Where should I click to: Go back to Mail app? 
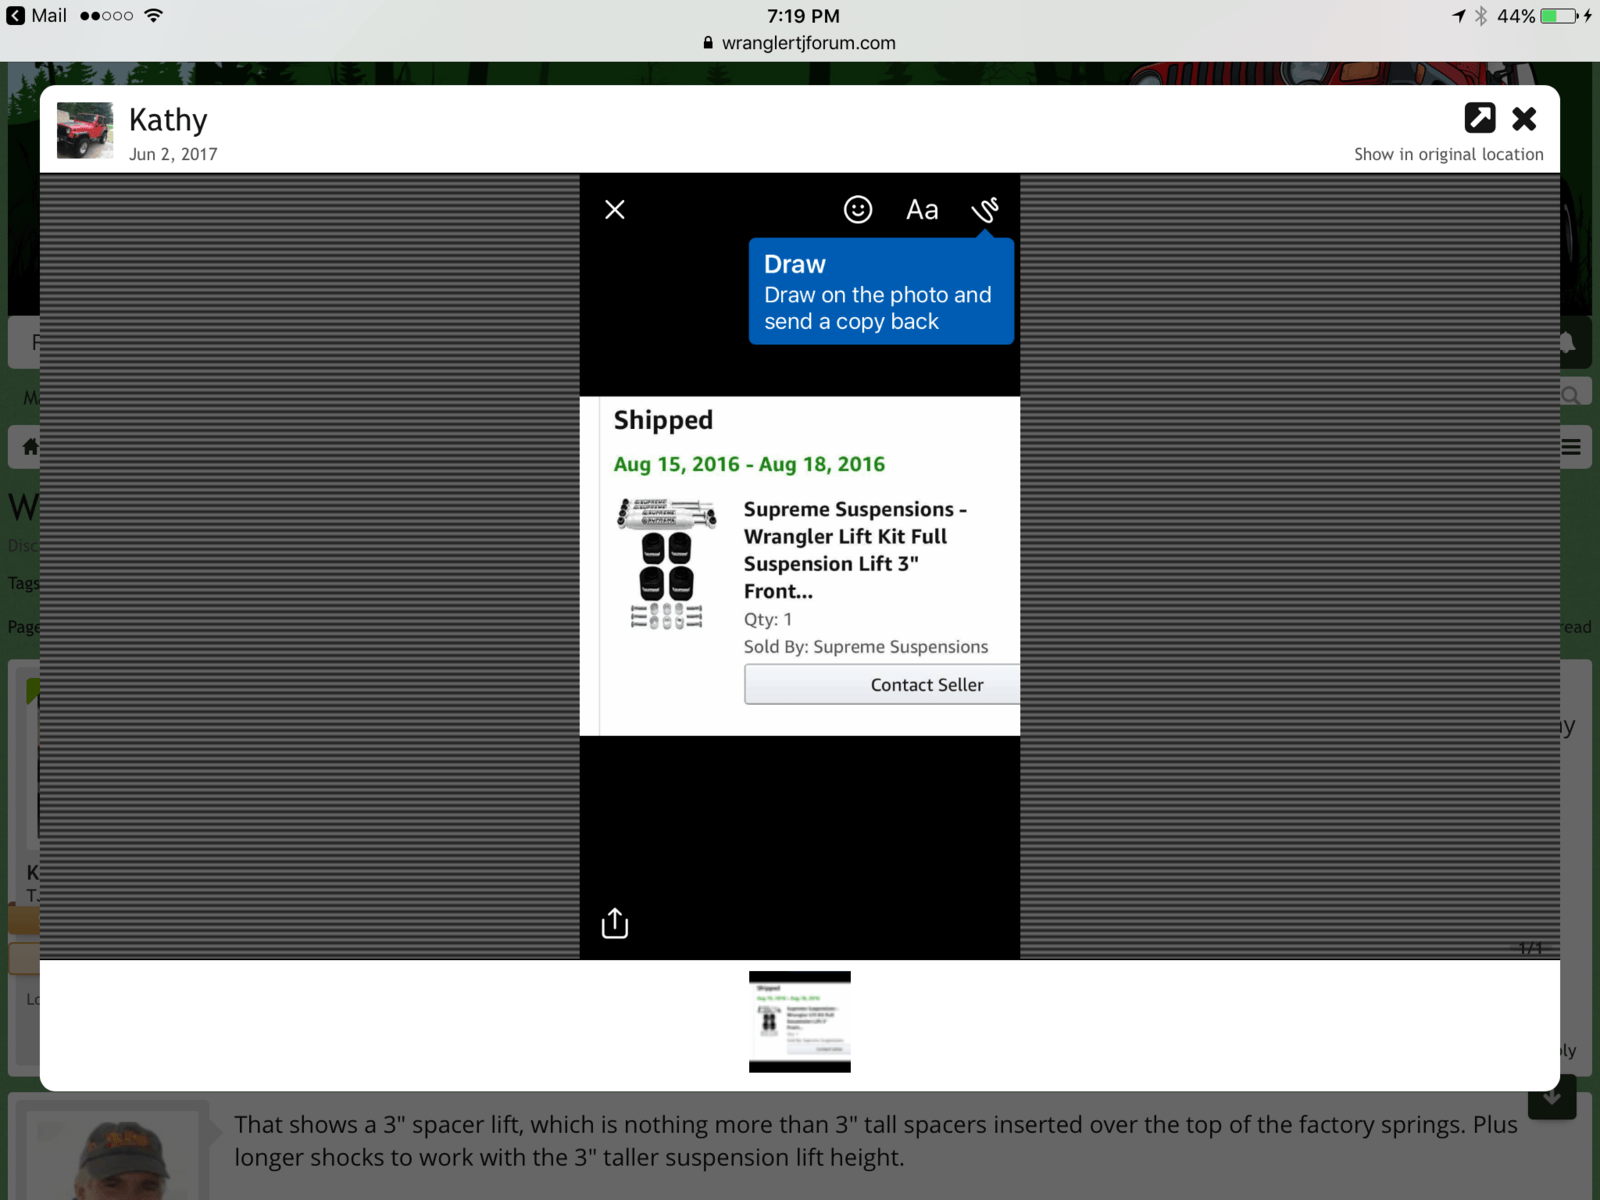click(x=37, y=16)
